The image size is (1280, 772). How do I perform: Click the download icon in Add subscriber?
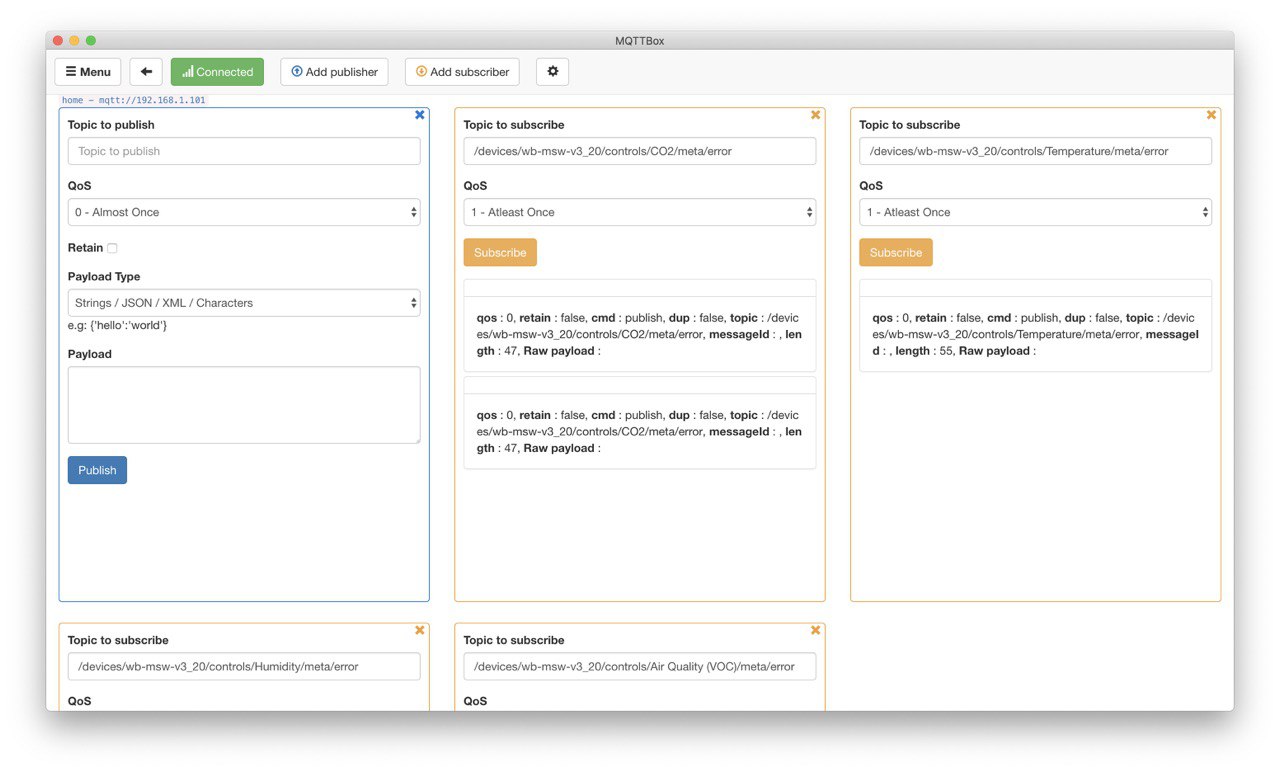coord(421,72)
